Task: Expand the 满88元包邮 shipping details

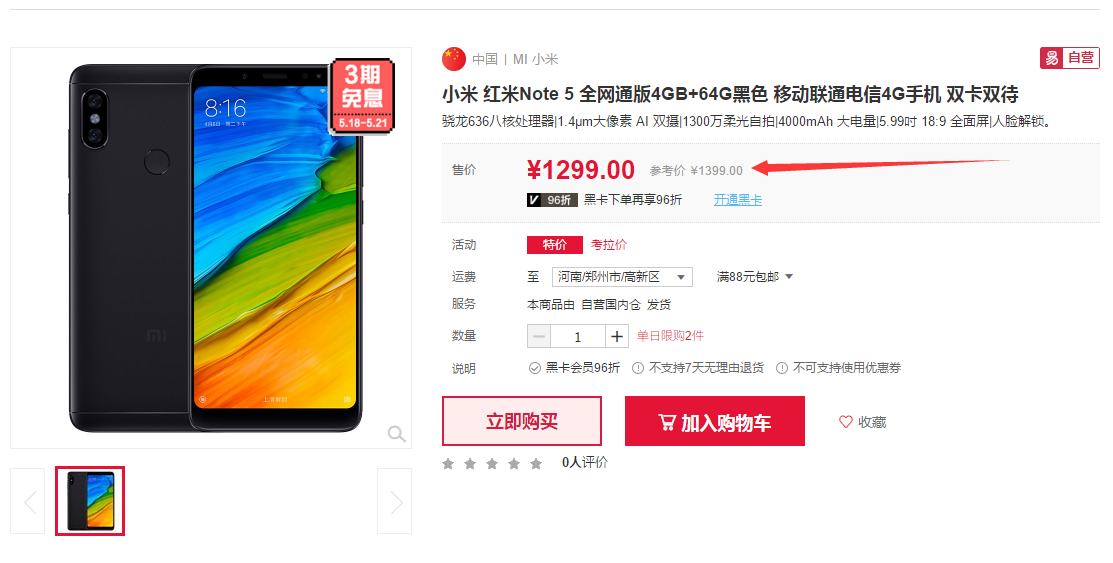Action: (x=755, y=277)
